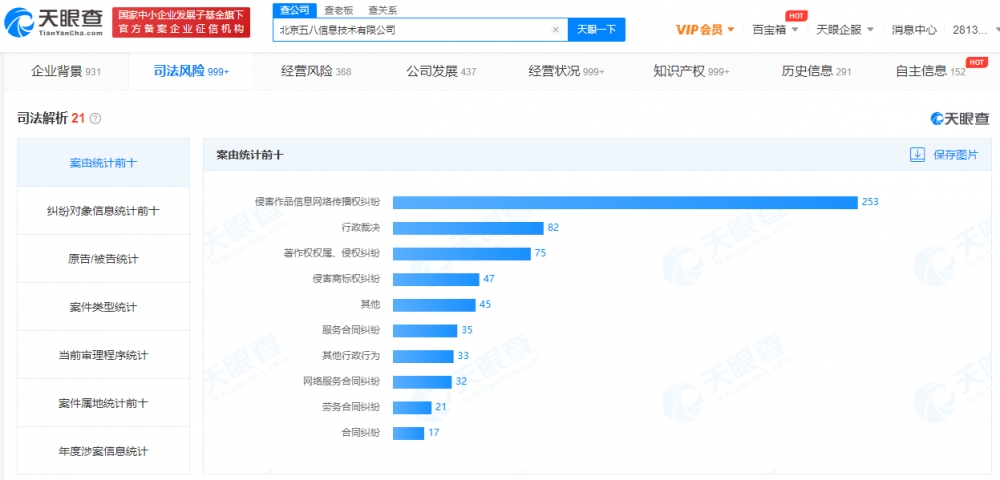The width and height of the screenshot is (1000, 480).
Task: Click the 著作权权属、侵权纠纷 bar
Action: point(462,254)
